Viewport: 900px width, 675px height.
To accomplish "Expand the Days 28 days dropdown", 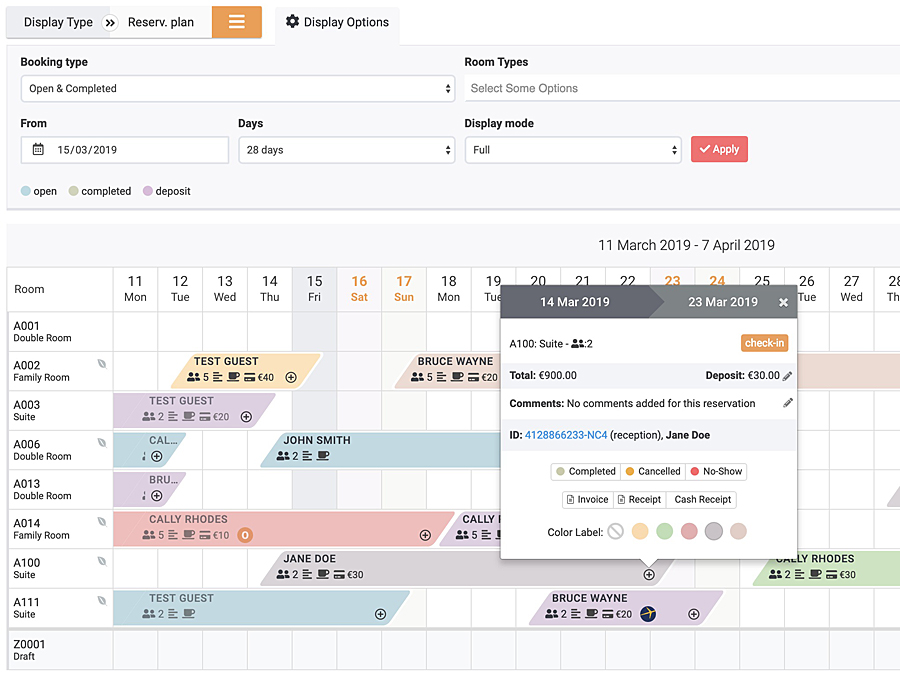I will click(x=347, y=150).
